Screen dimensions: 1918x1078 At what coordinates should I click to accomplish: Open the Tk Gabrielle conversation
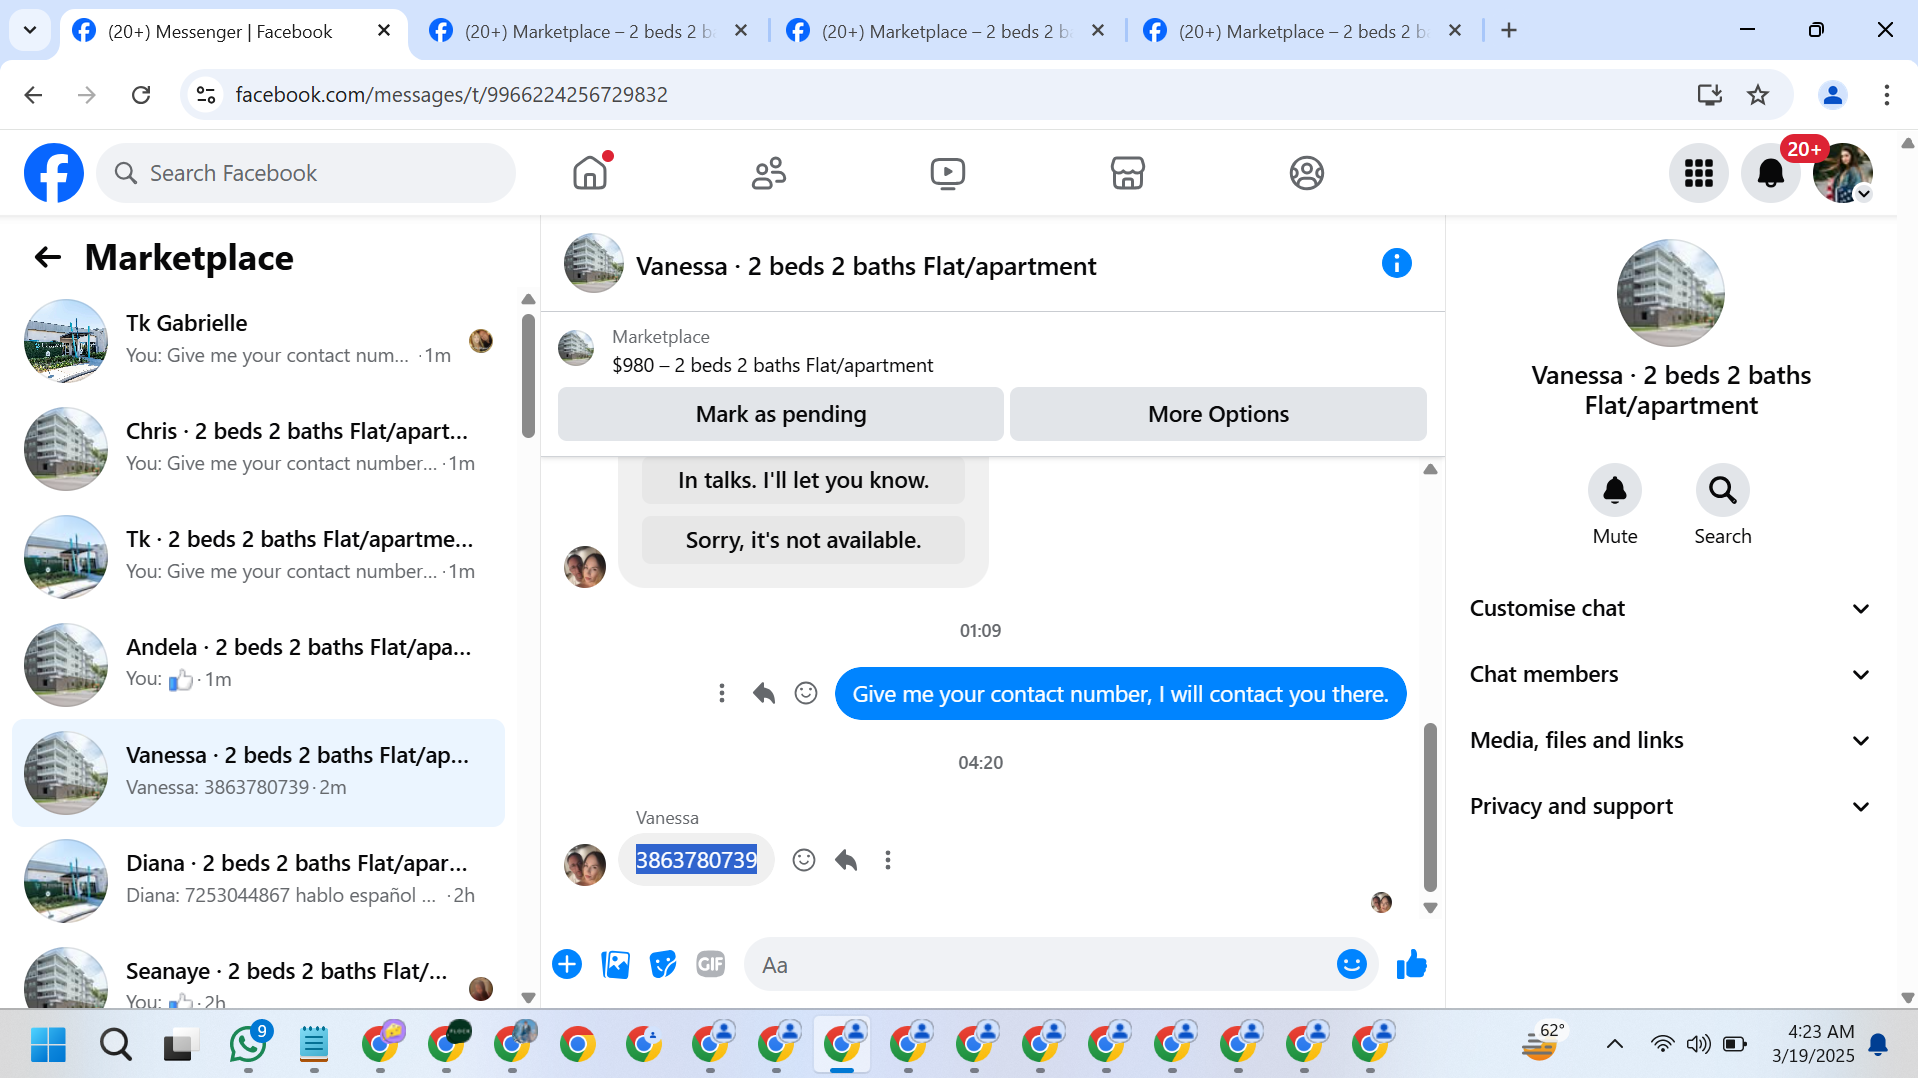pyautogui.click(x=259, y=340)
